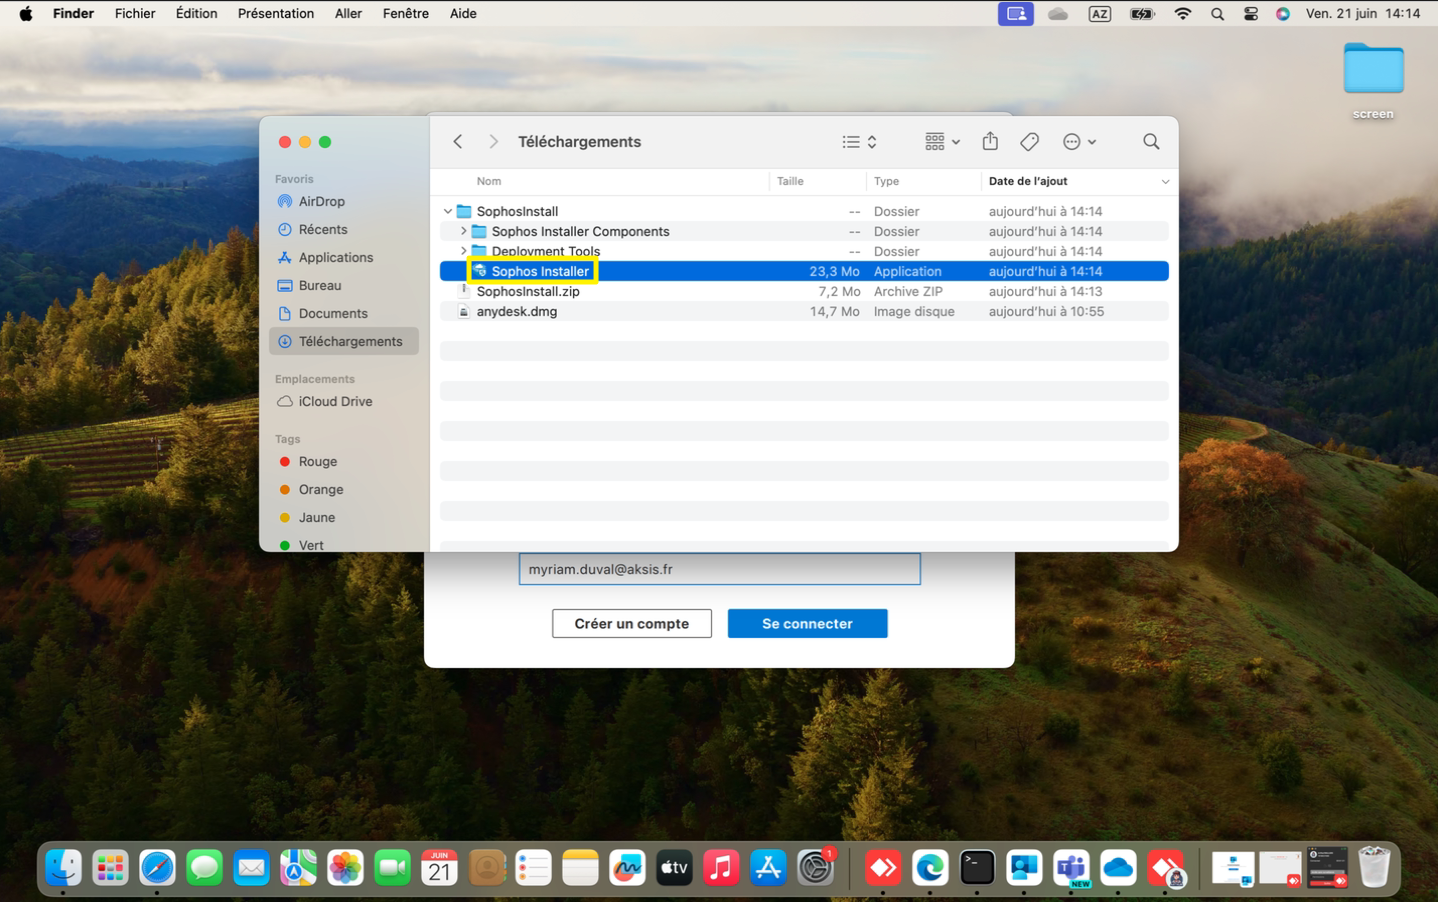Click the Wi-Fi icon in menu bar
1438x902 pixels.
coord(1183,14)
